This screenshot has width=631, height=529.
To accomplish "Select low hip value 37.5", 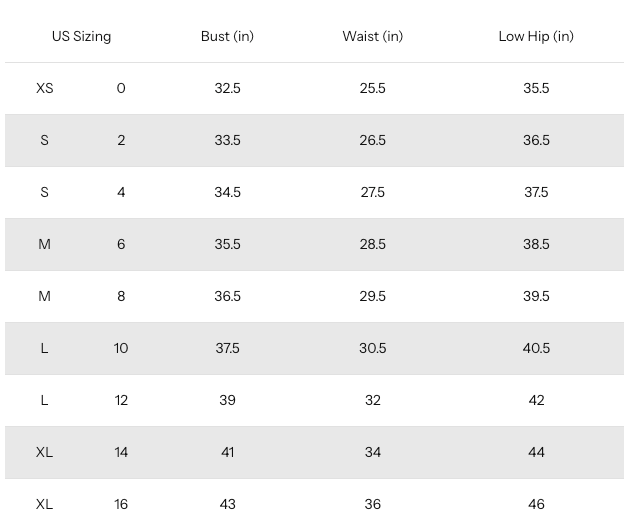I will pyautogui.click(x=536, y=192).
